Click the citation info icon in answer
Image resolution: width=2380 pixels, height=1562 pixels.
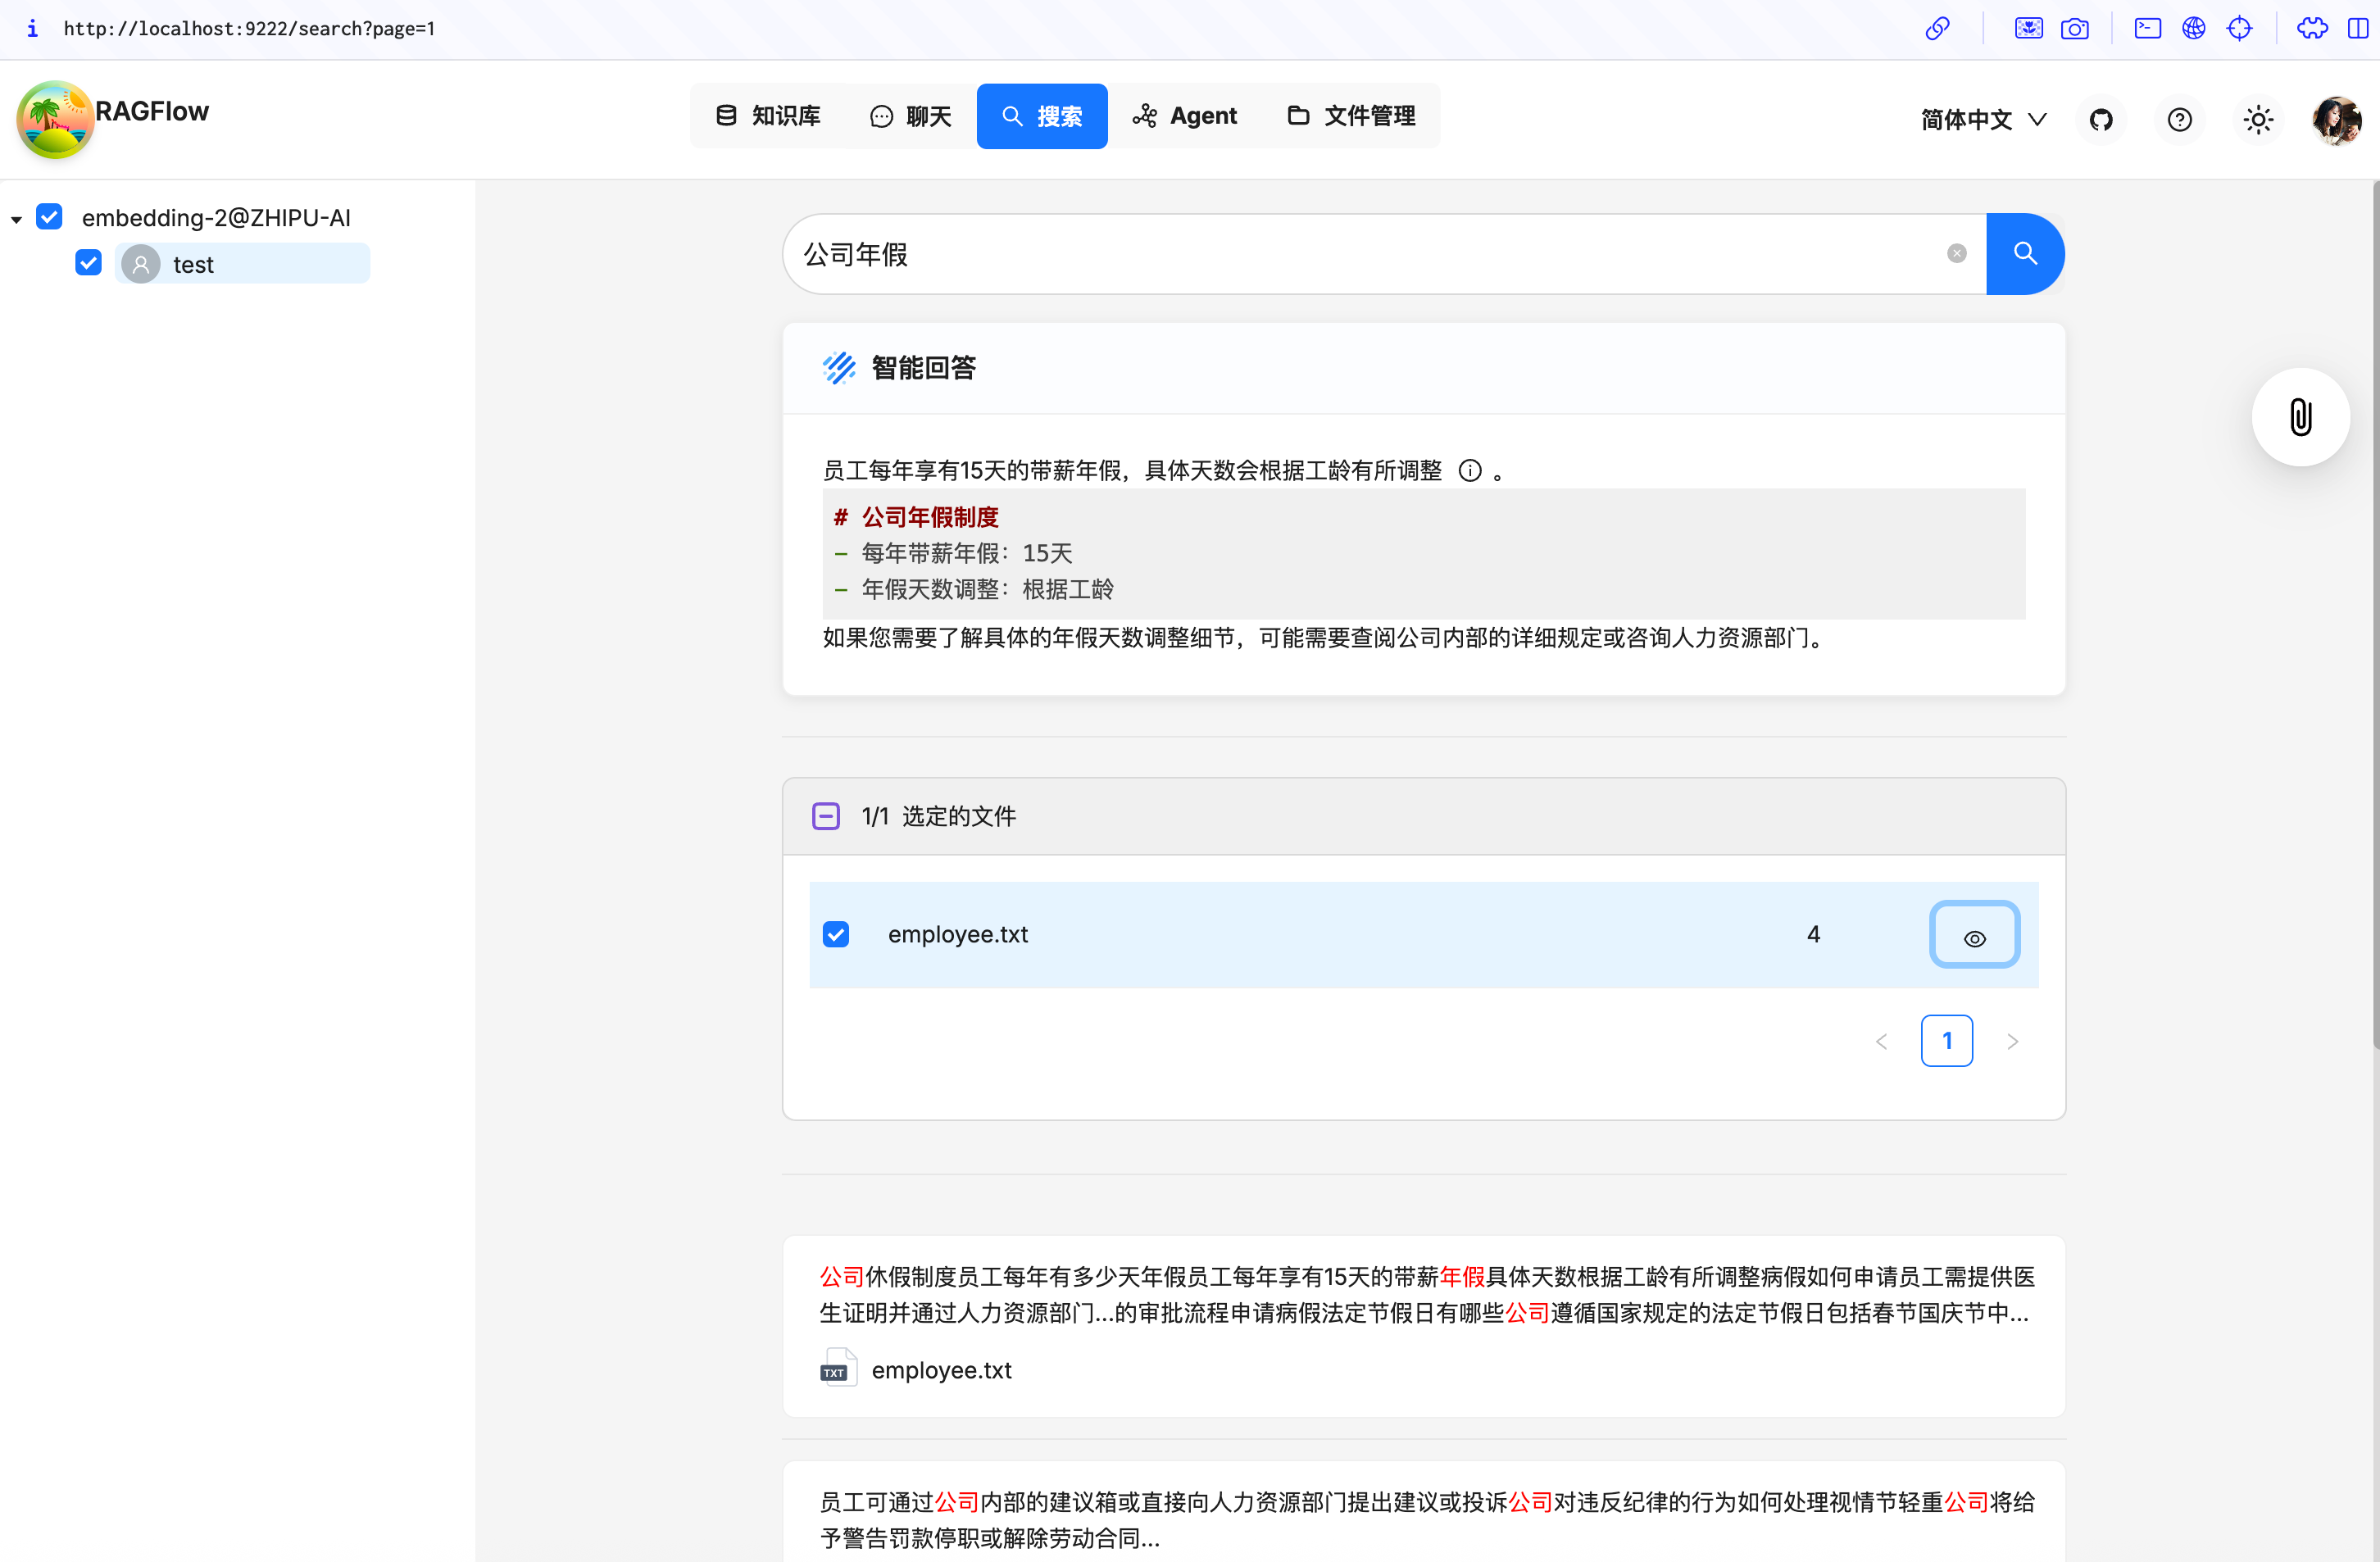point(1469,470)
